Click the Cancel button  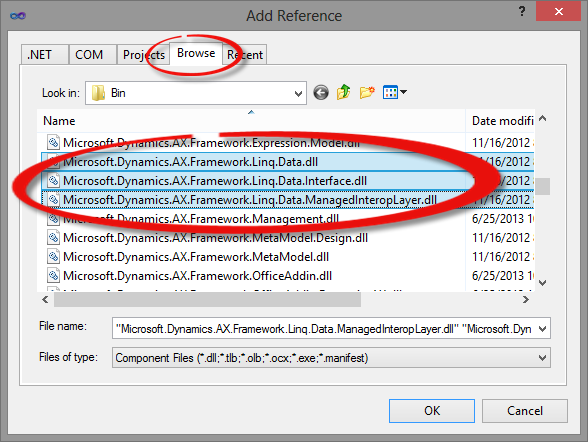(525, 411)
